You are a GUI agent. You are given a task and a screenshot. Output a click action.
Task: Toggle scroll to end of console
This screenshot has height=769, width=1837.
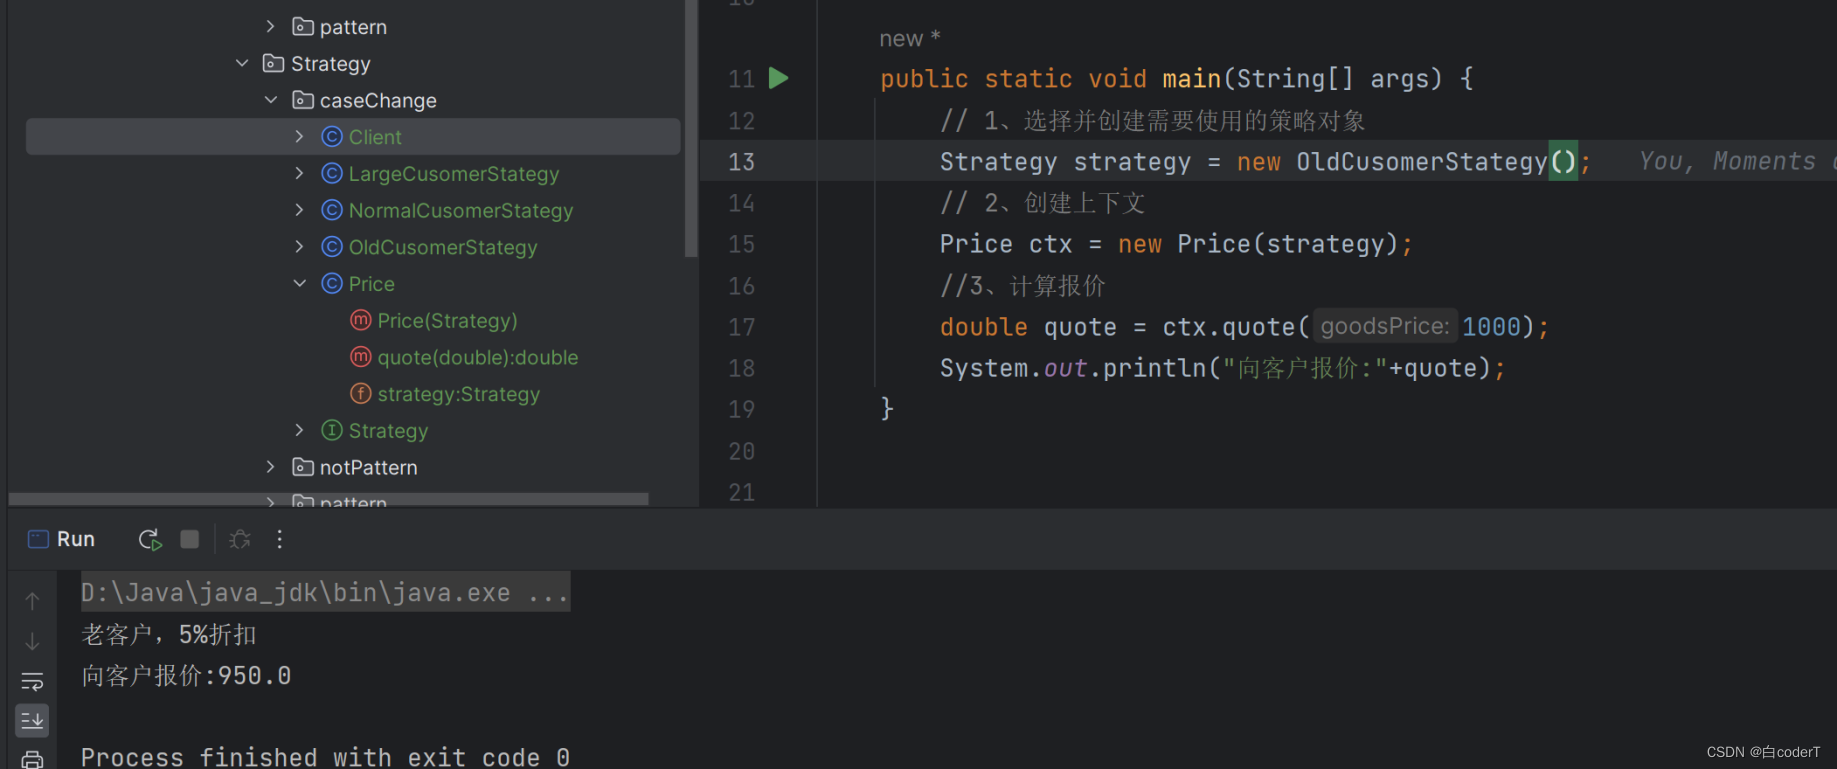coord(32,721)
